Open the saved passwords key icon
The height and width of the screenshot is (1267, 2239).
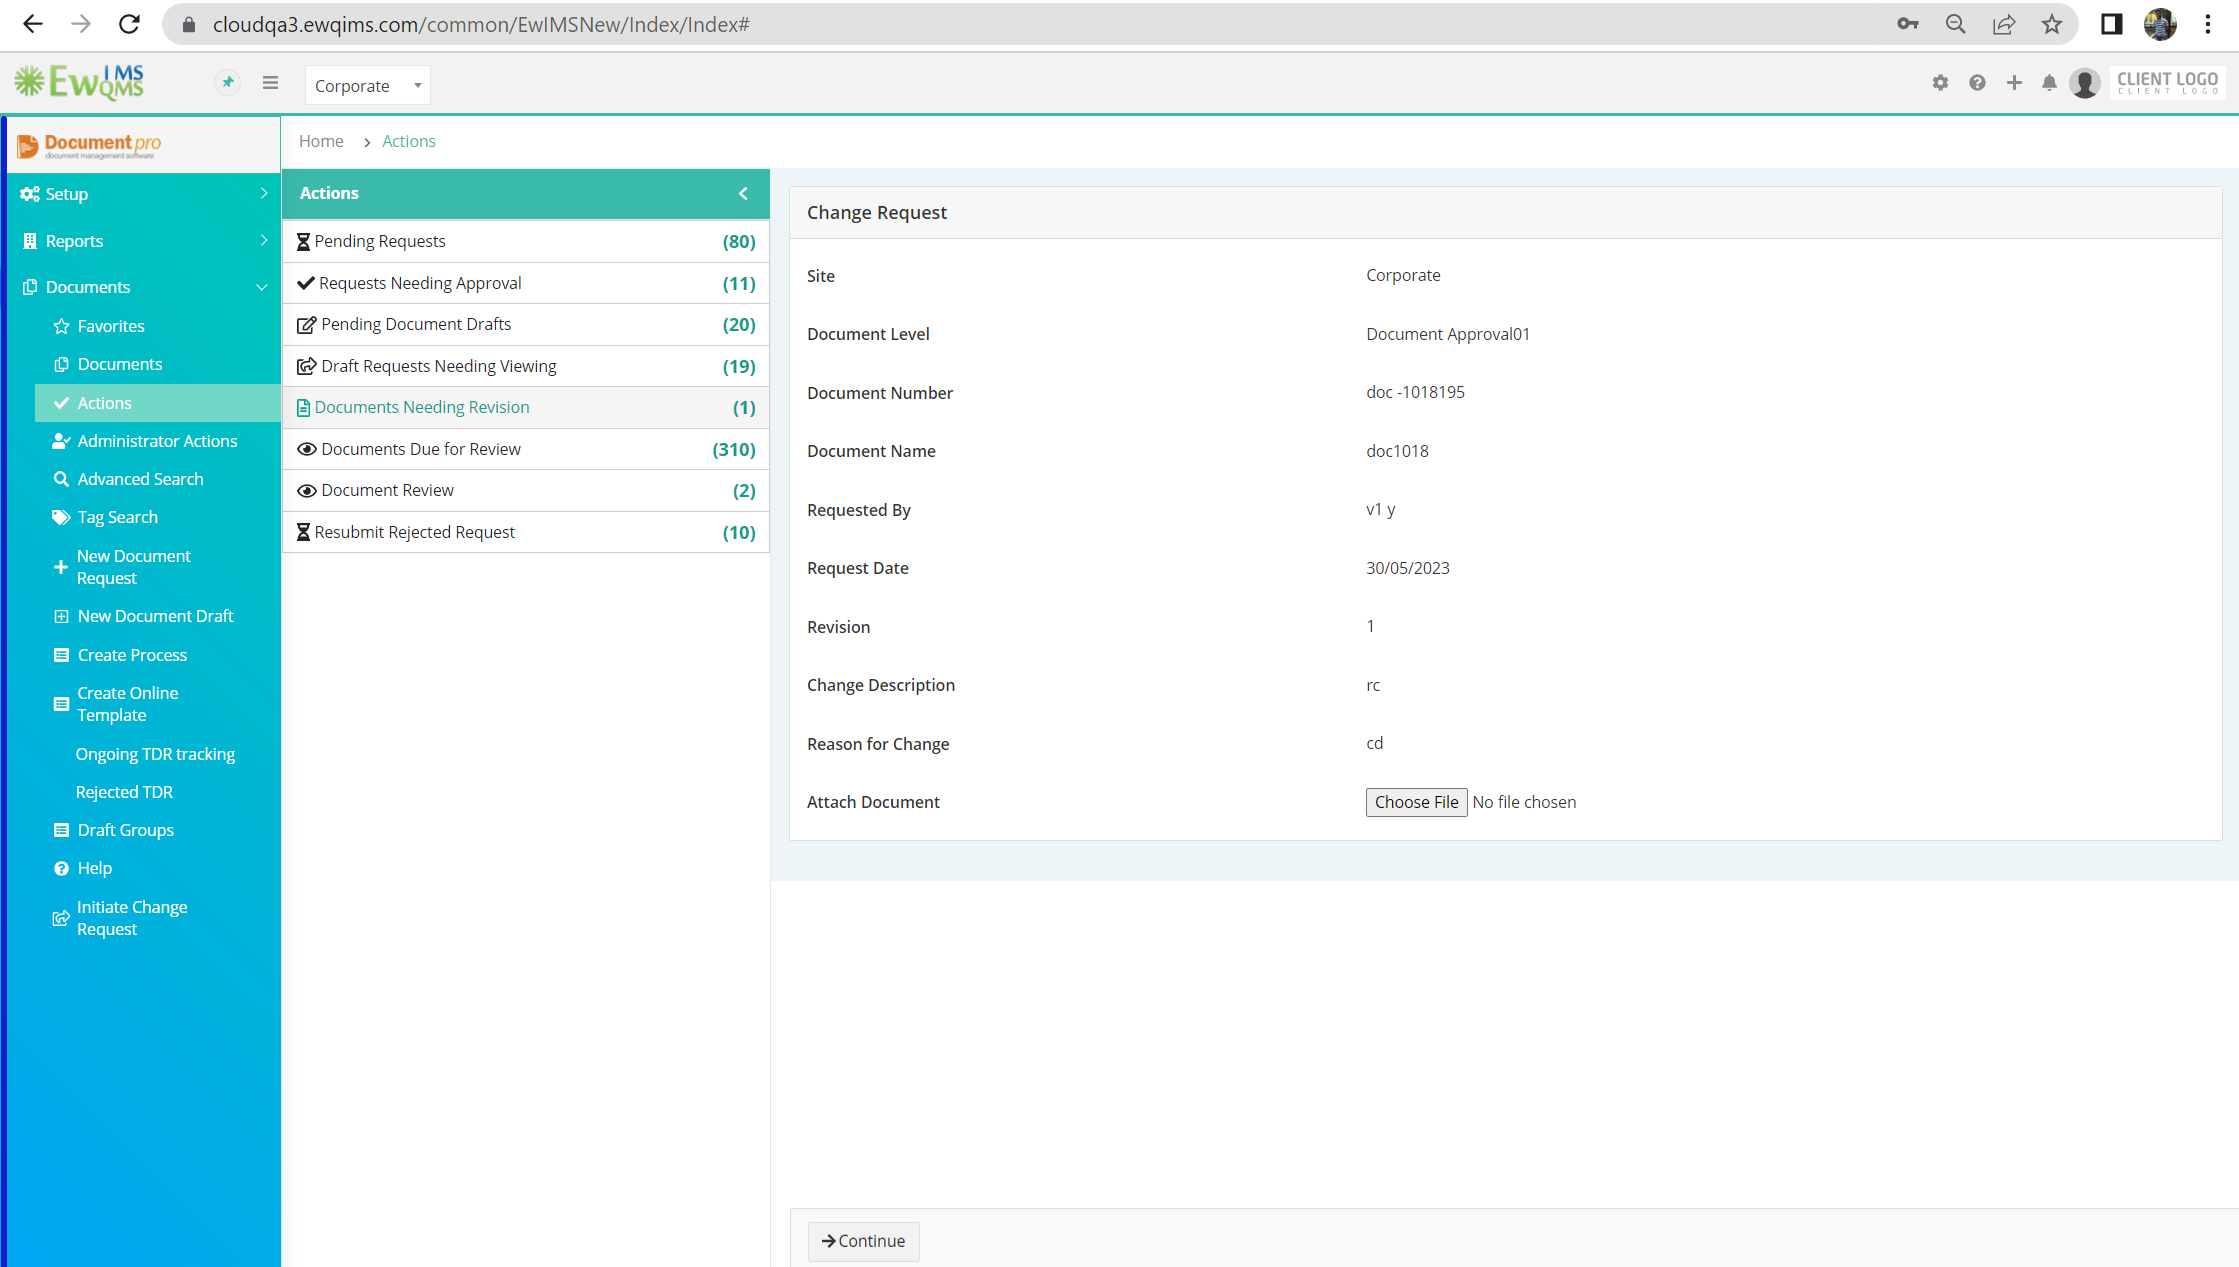tap(1907, 24)
